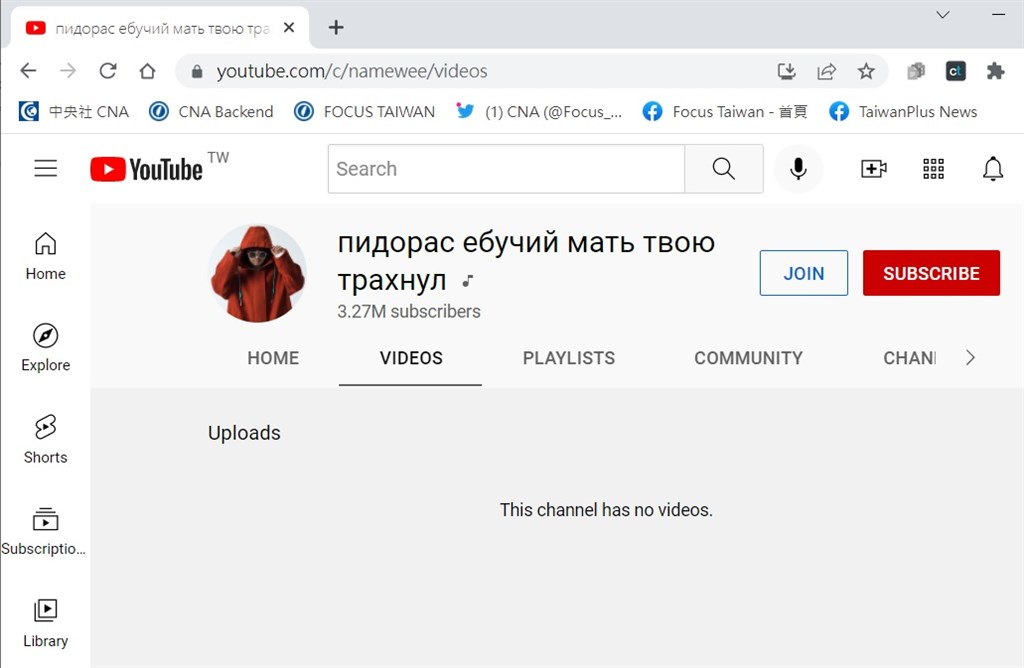Bookmark this page with star icon
The height and width of the screenshot is (668, 1024).
(x=866, y=71)
